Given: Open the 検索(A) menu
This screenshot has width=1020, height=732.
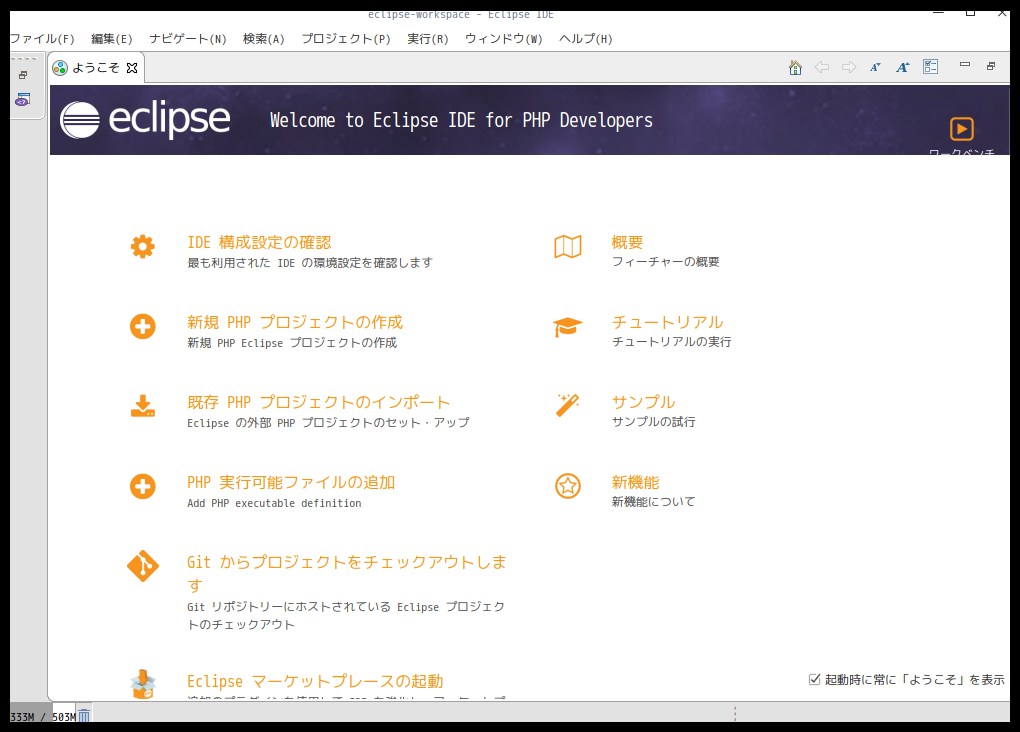Looking at the screenshot, I should coord(264,39).
